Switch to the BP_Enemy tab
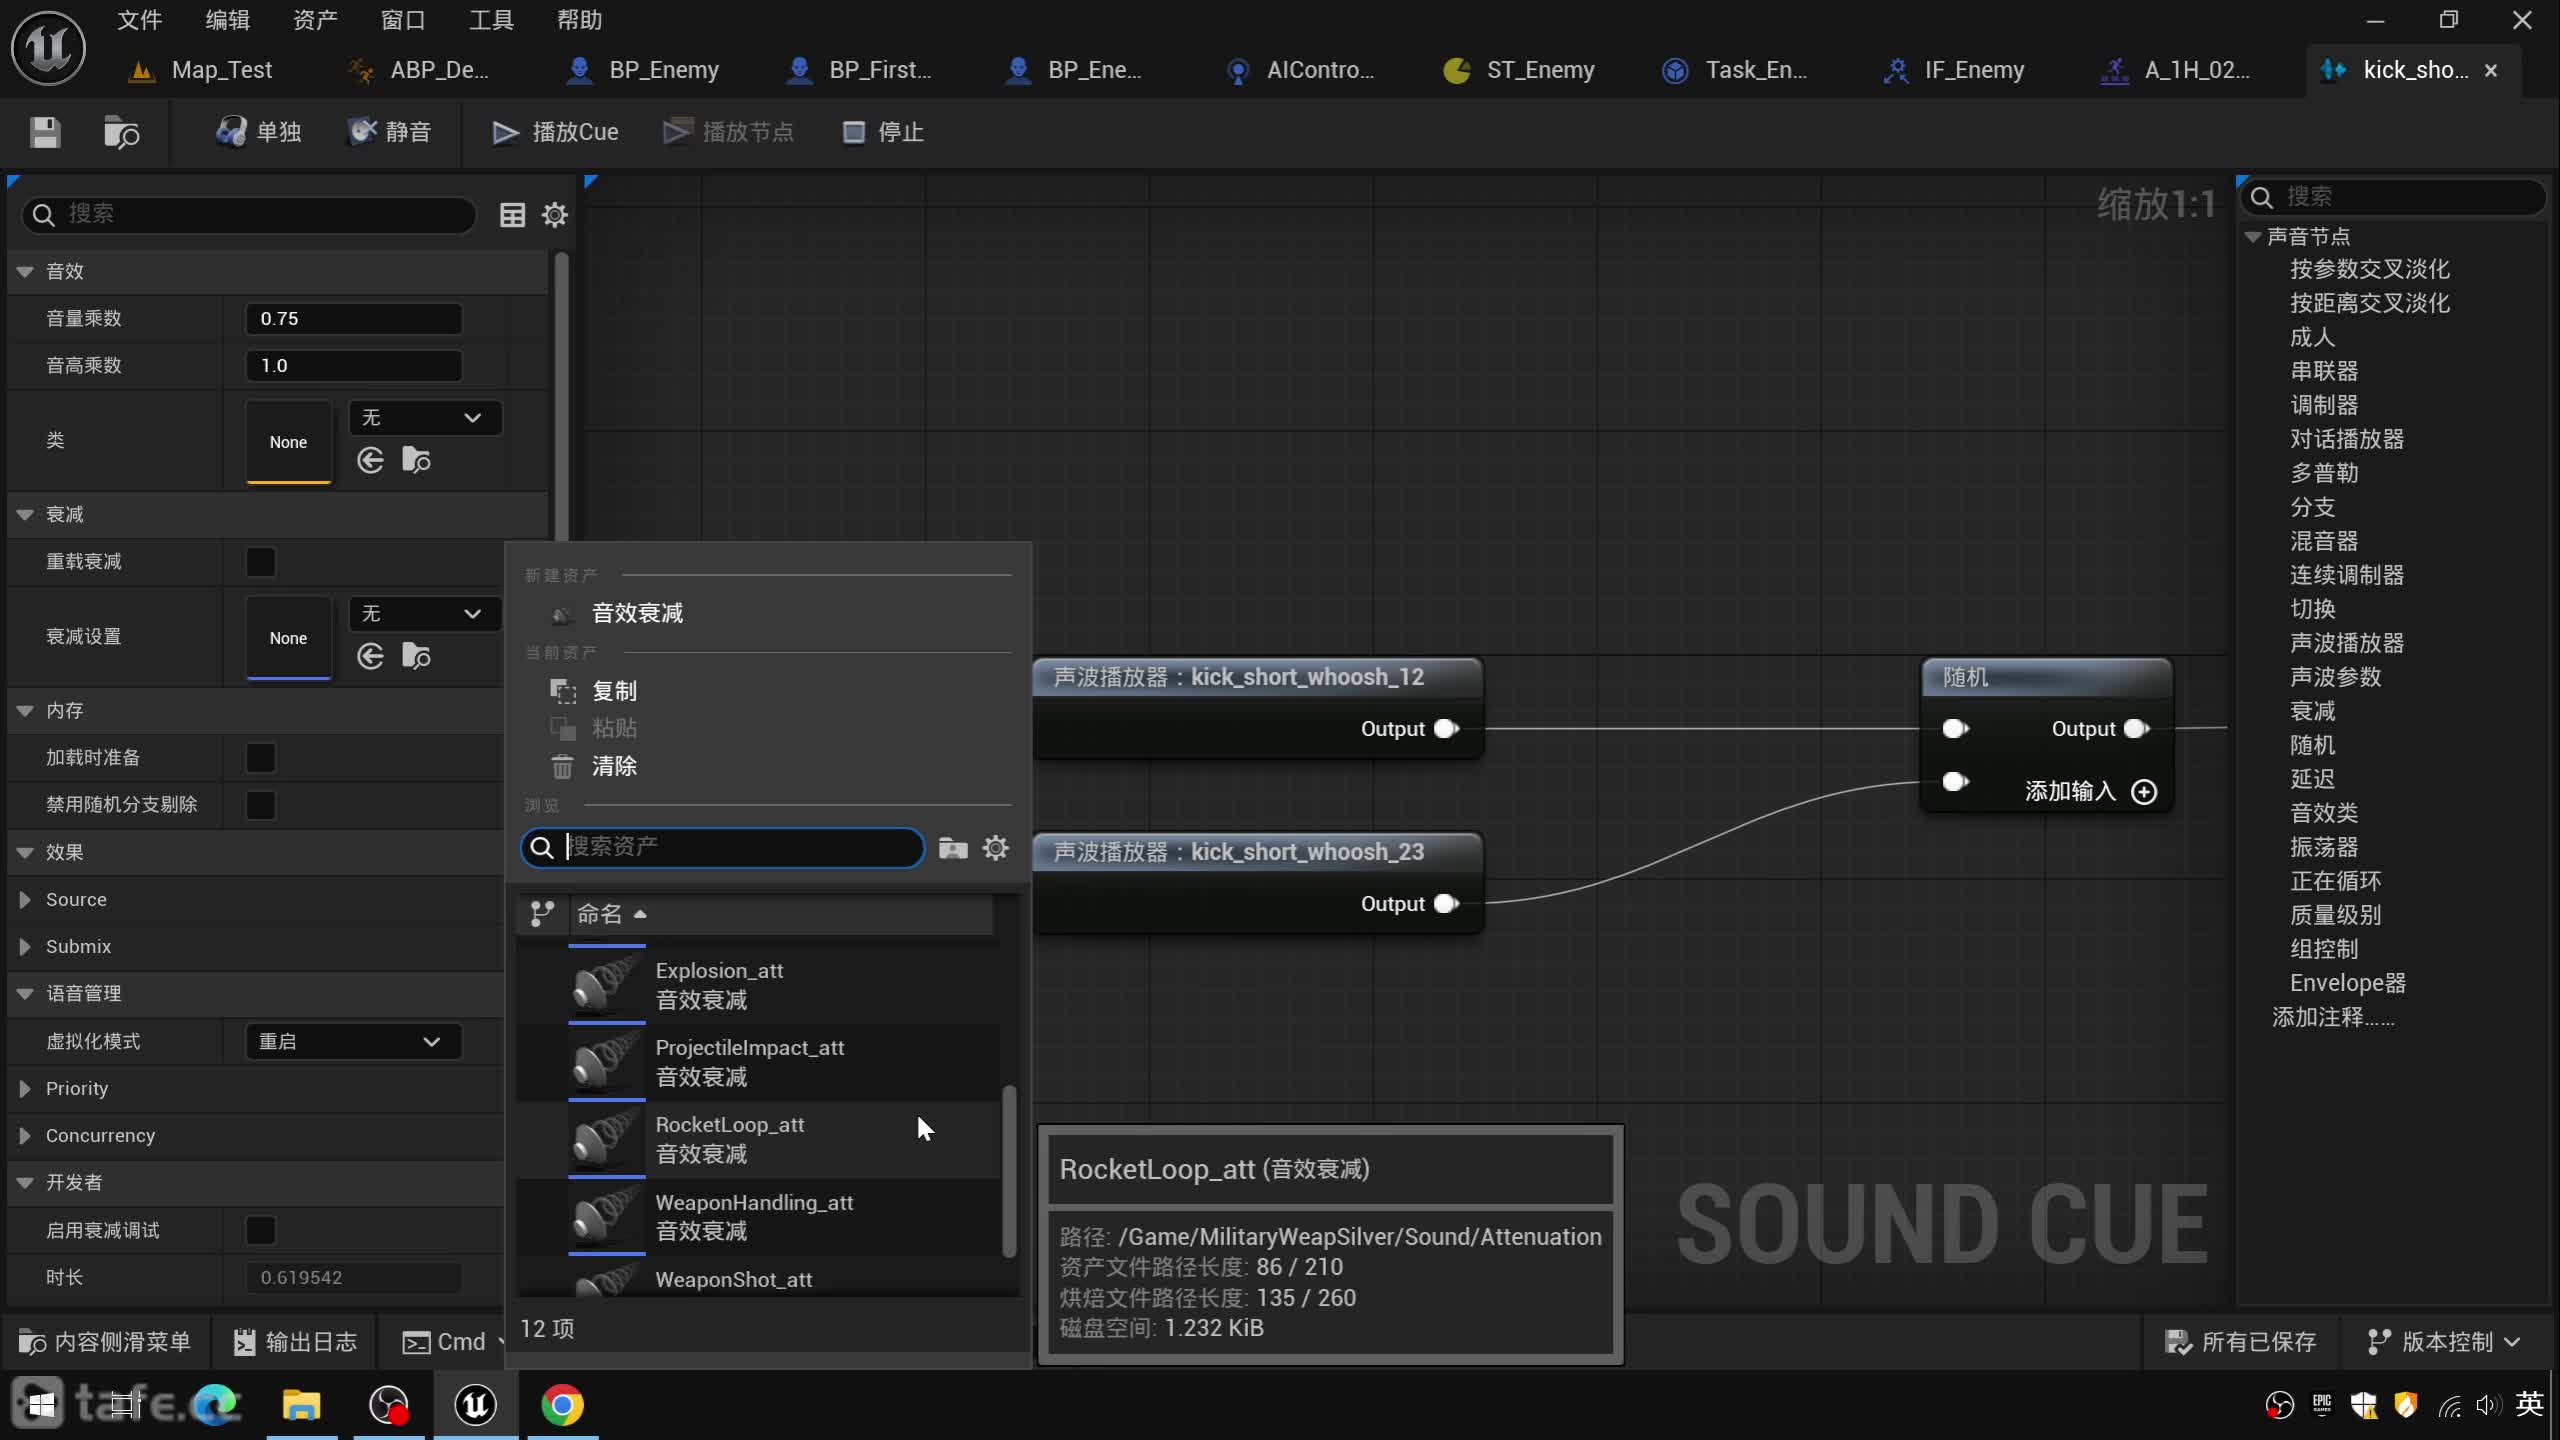The image size is (2560, 1440). 643,70
